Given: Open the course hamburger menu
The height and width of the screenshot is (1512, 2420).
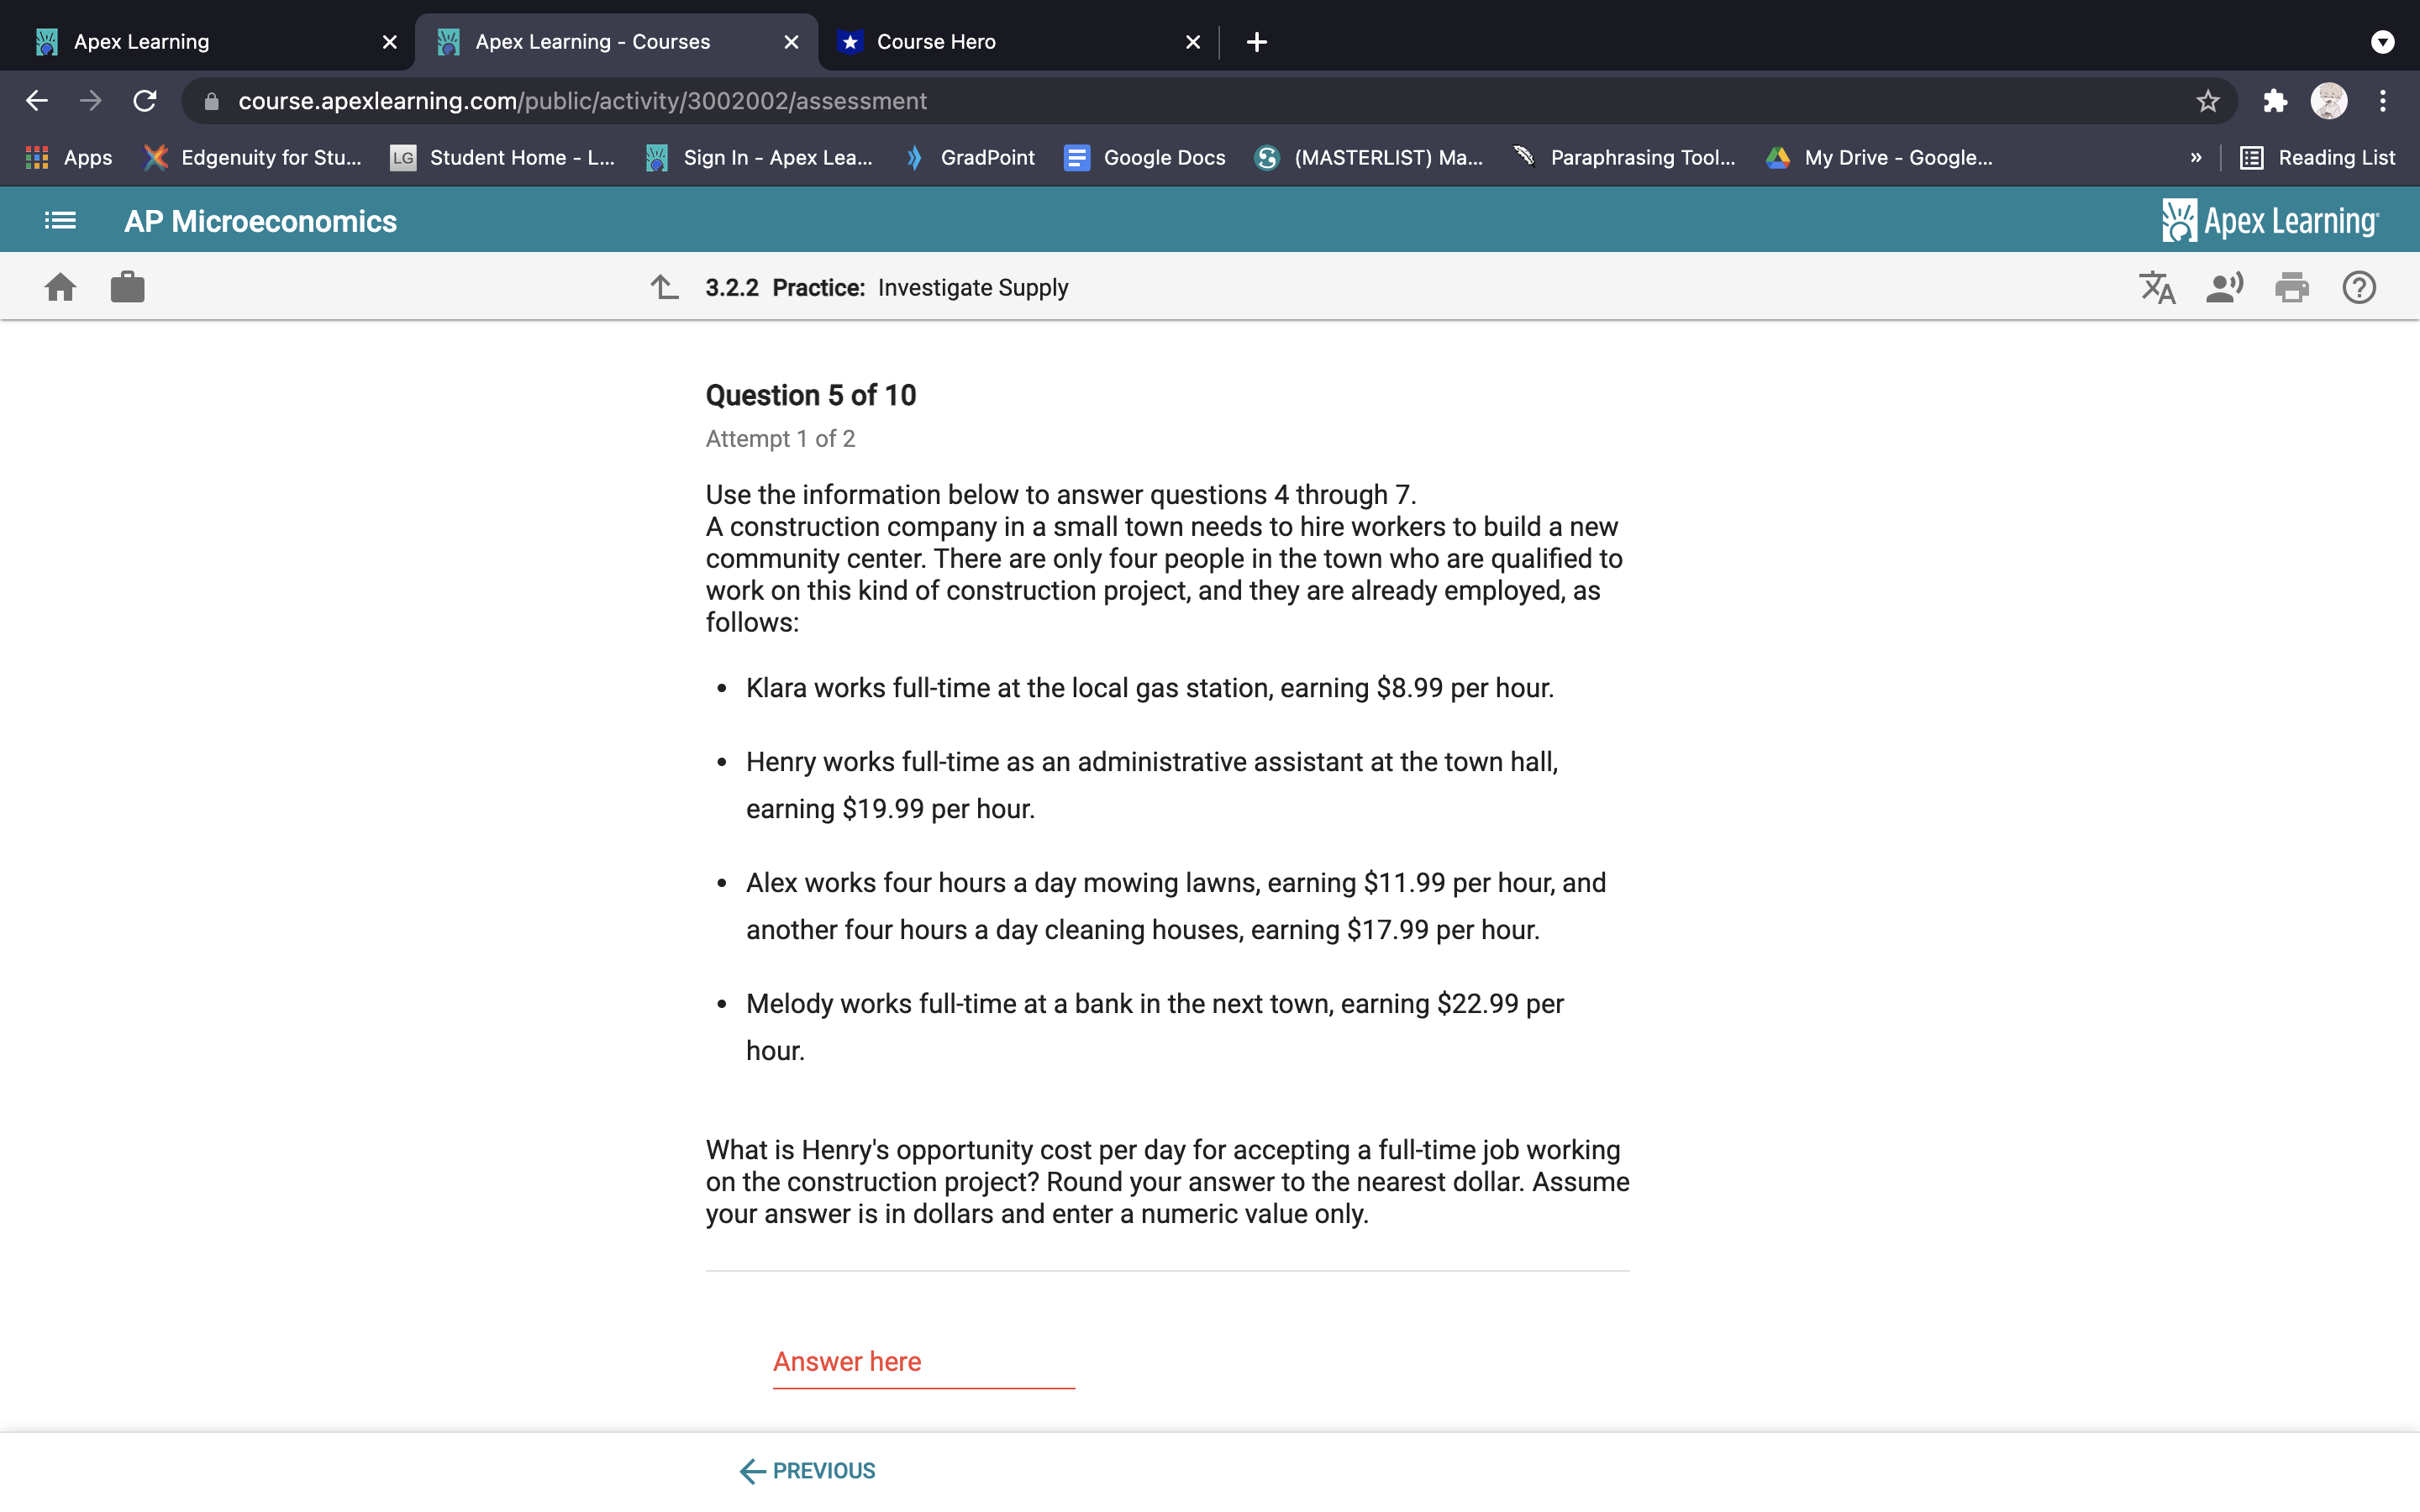Looking at the screenshot, I should pyautogui.click(x=59, y=221).
